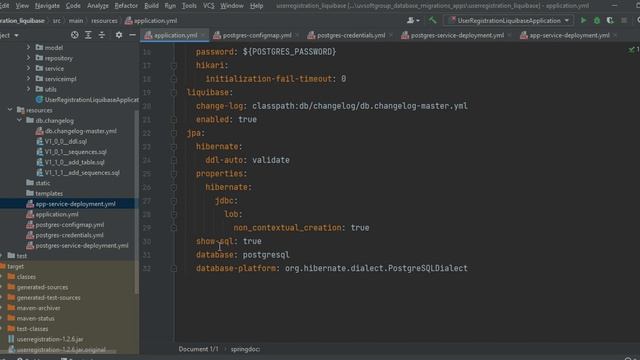Click the Select Opened File target icon
The height and width of the screenshot is (360, 640).
click(75, 35)
